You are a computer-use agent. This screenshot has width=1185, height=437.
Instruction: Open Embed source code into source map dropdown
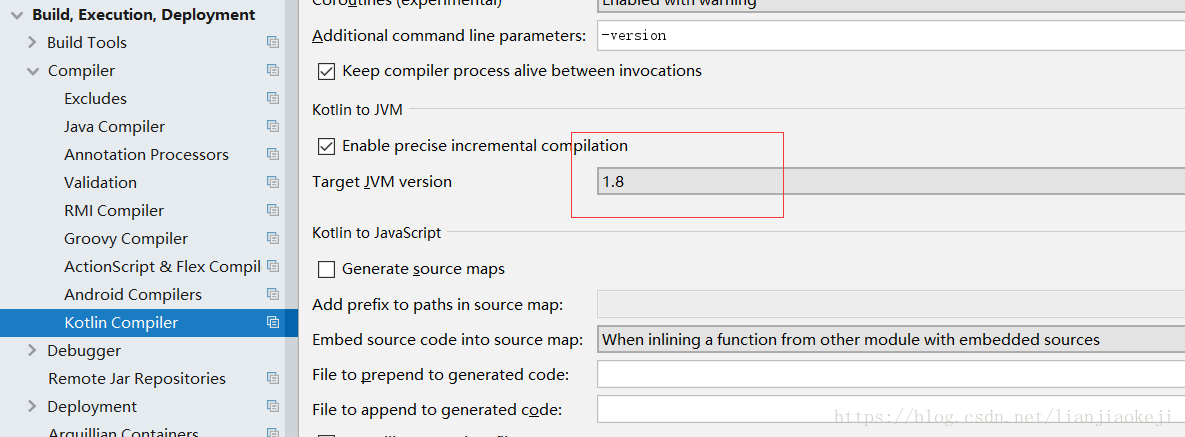890,340
